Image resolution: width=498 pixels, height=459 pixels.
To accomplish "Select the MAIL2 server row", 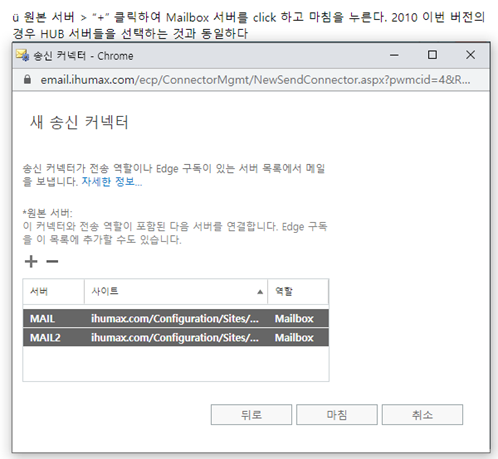I will tap(176, 338).
